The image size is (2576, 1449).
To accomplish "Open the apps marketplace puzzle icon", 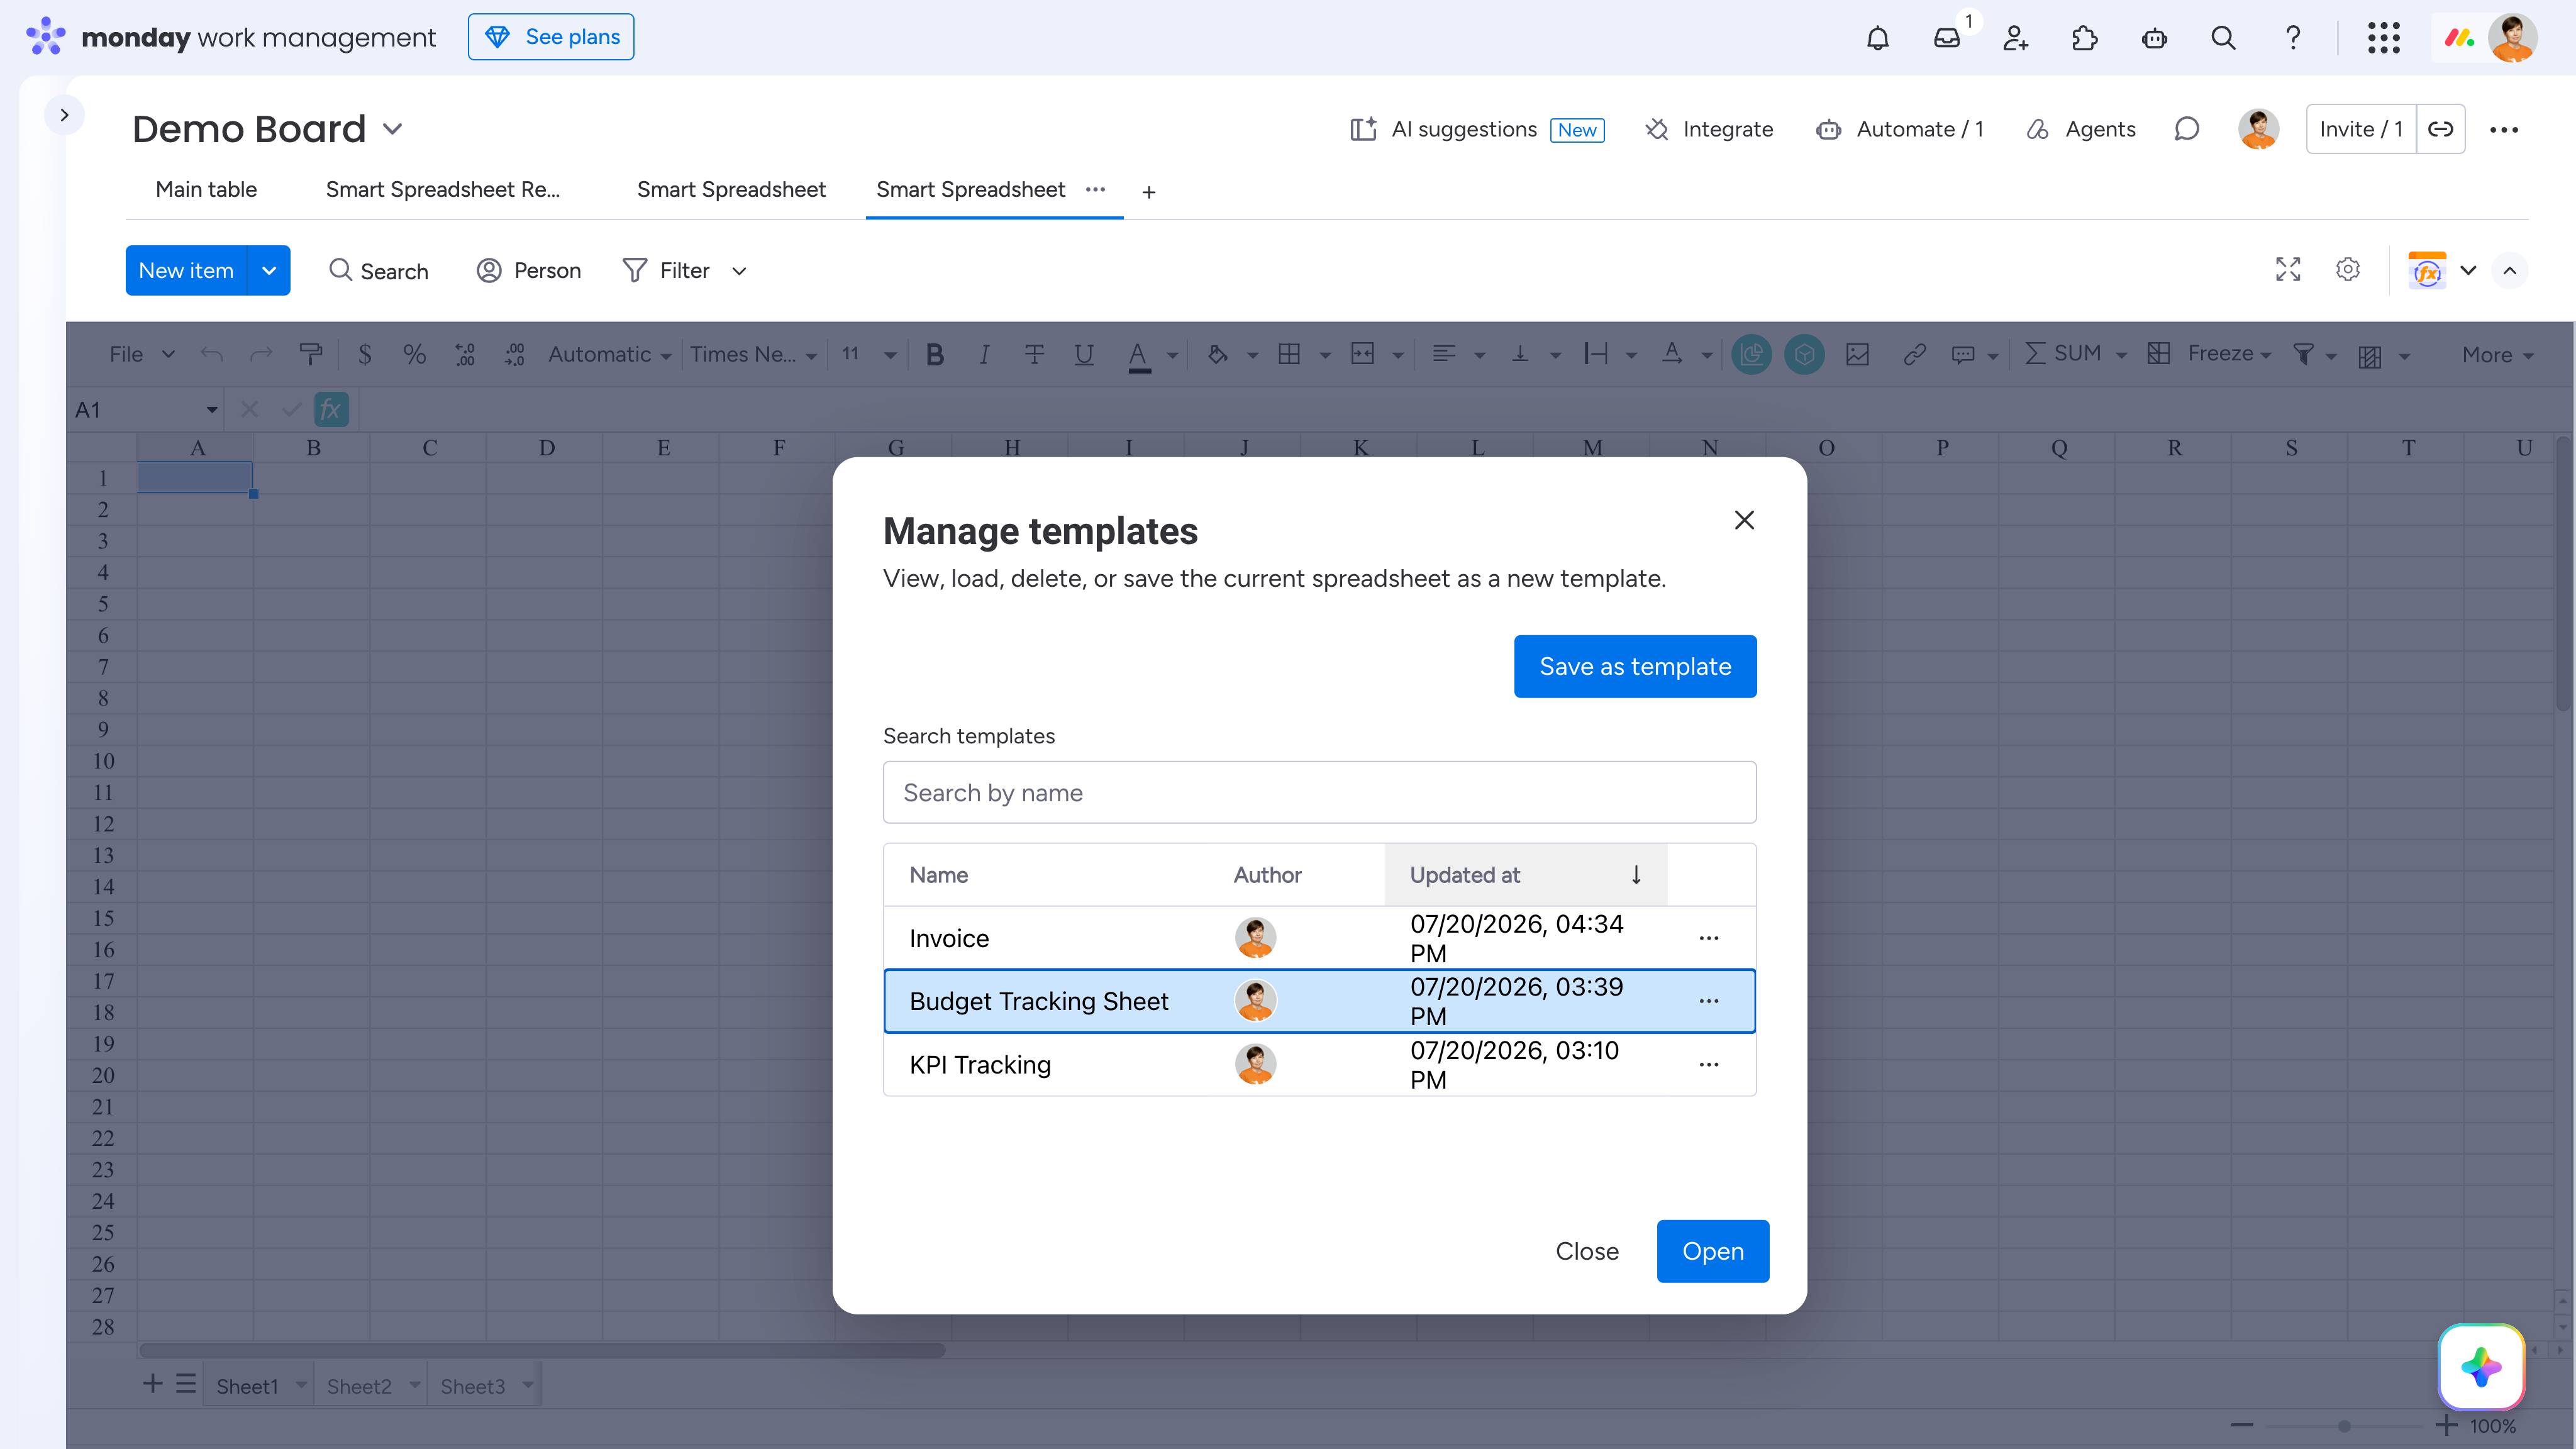I will coord(2085,38).
